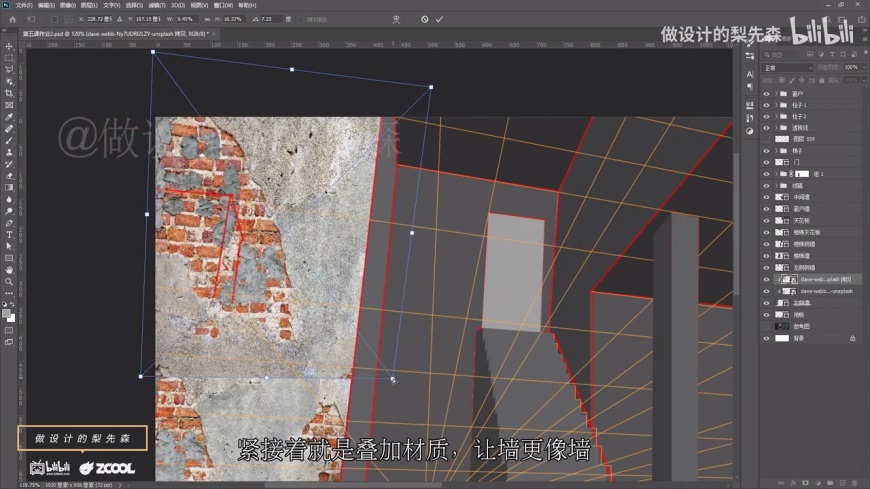Select the Zoom tool

click(x=9, y=281)
